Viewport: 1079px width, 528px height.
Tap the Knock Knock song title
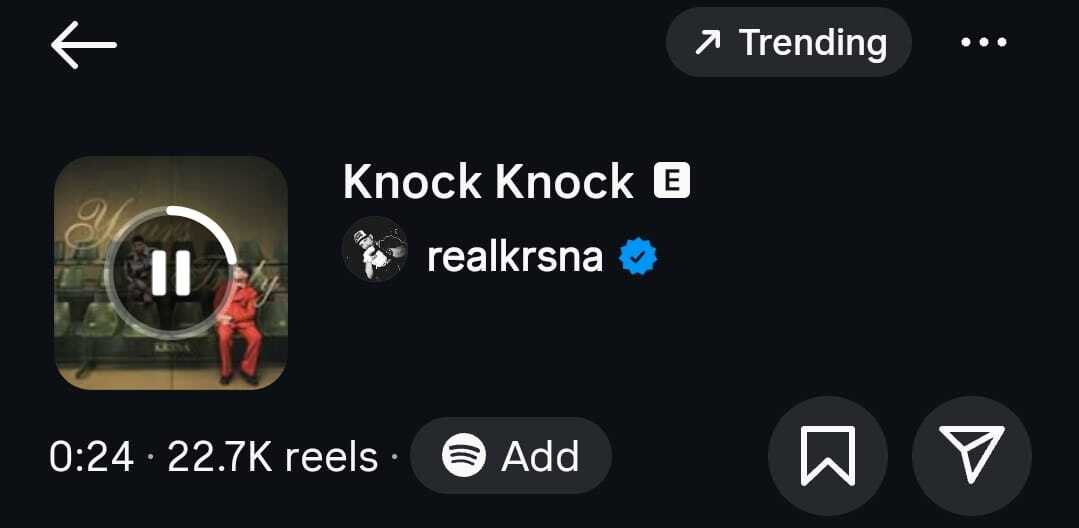488,181
